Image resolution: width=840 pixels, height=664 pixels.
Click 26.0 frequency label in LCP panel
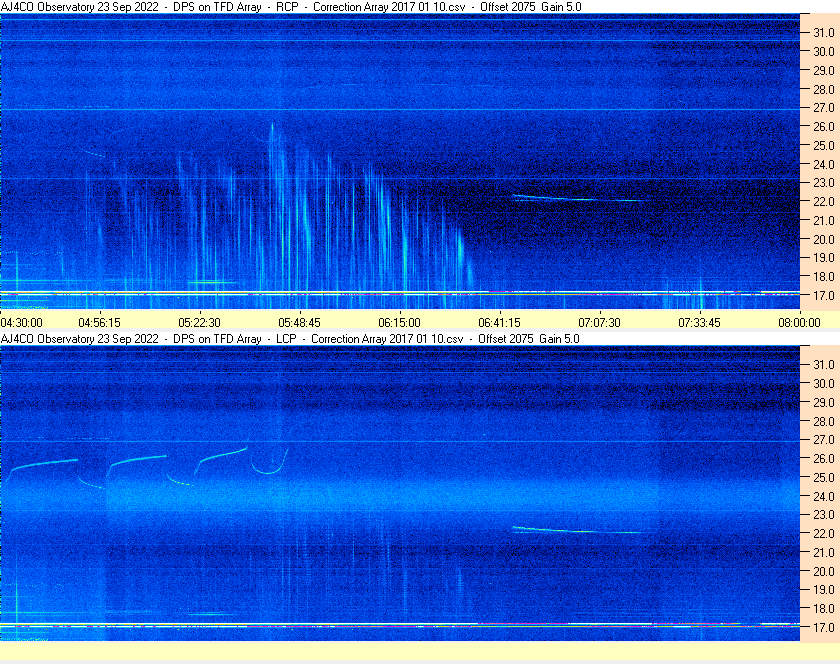(x=824, y=459)
